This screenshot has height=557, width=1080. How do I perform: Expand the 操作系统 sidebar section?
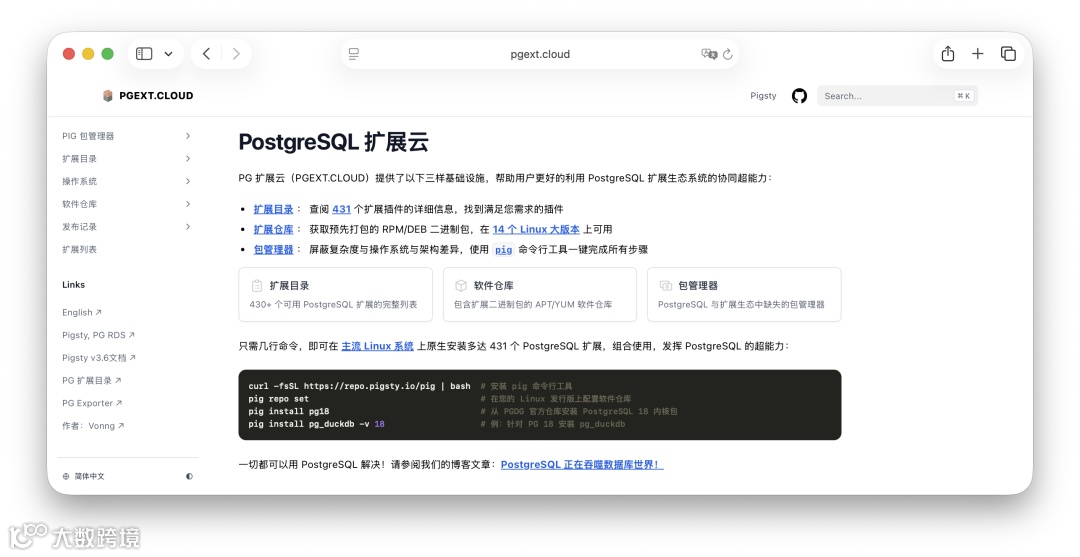[x=187, y=181]
